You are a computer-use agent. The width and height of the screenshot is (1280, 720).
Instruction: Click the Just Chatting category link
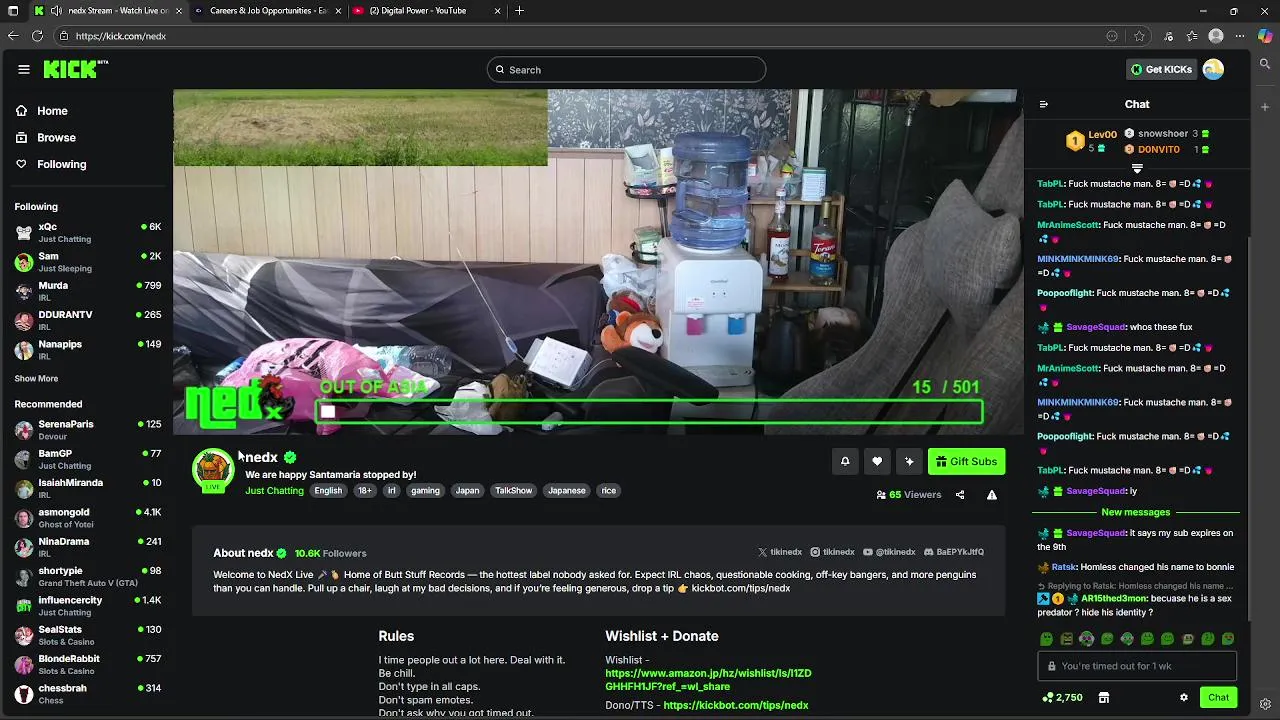click(x=274, y=490)
